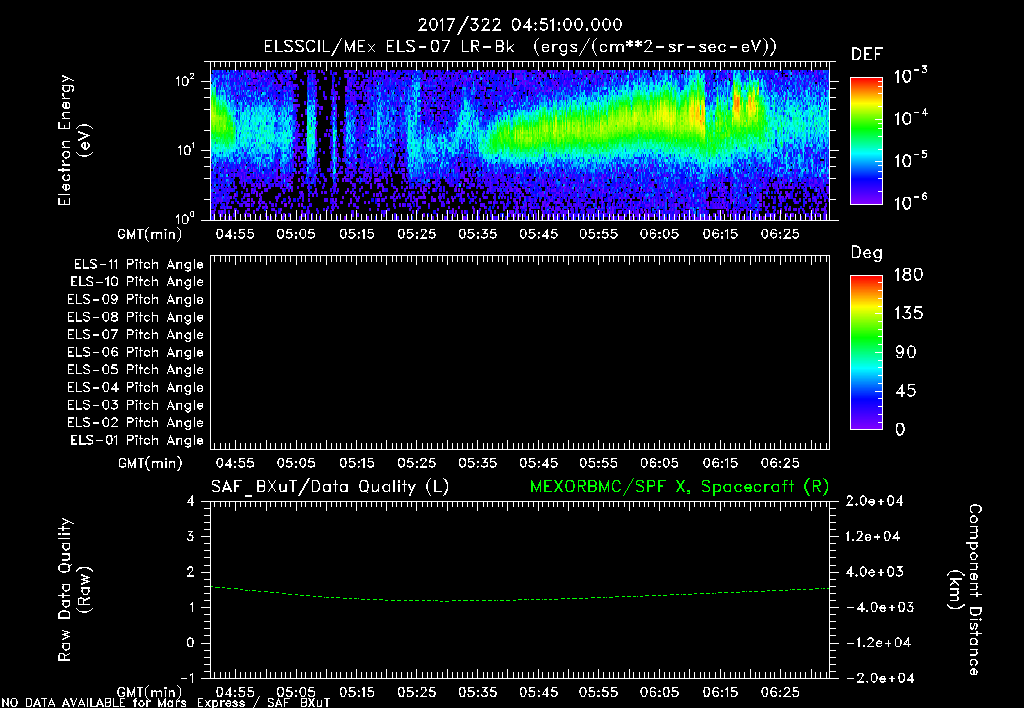Click the 4 value on data quality axis

coord(191,501)
